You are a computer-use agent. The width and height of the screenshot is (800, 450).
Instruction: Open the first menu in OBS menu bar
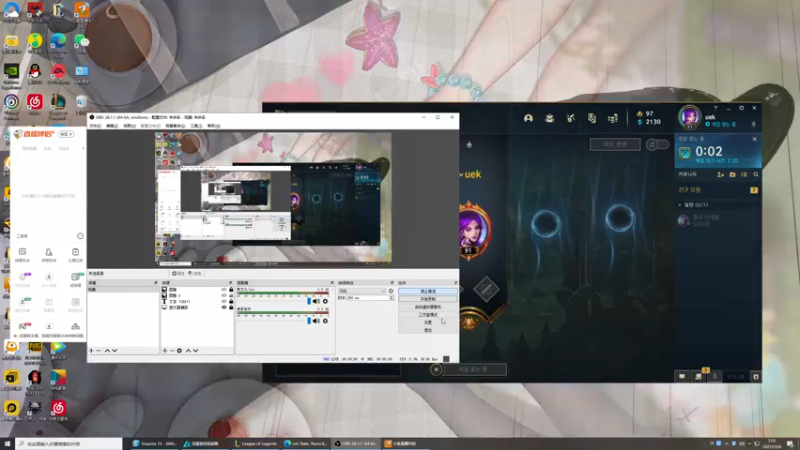(x=95, y=126)
